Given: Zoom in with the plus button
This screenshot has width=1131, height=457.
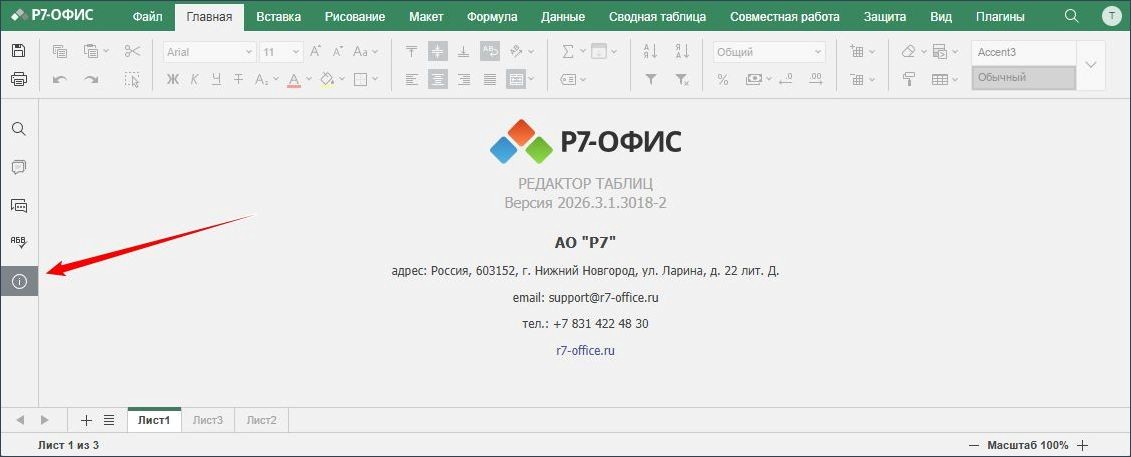Looking at the screenshot, I should pos(1081,445).
